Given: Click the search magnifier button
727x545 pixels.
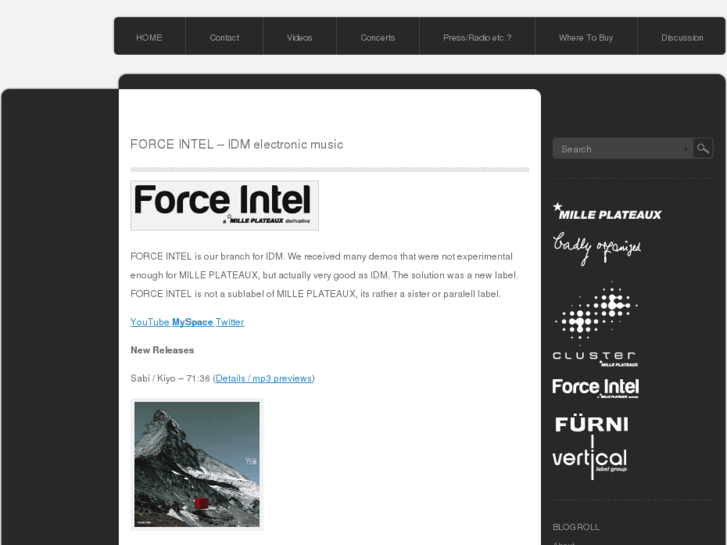Looking at the screenshot, I should point(703,148).
